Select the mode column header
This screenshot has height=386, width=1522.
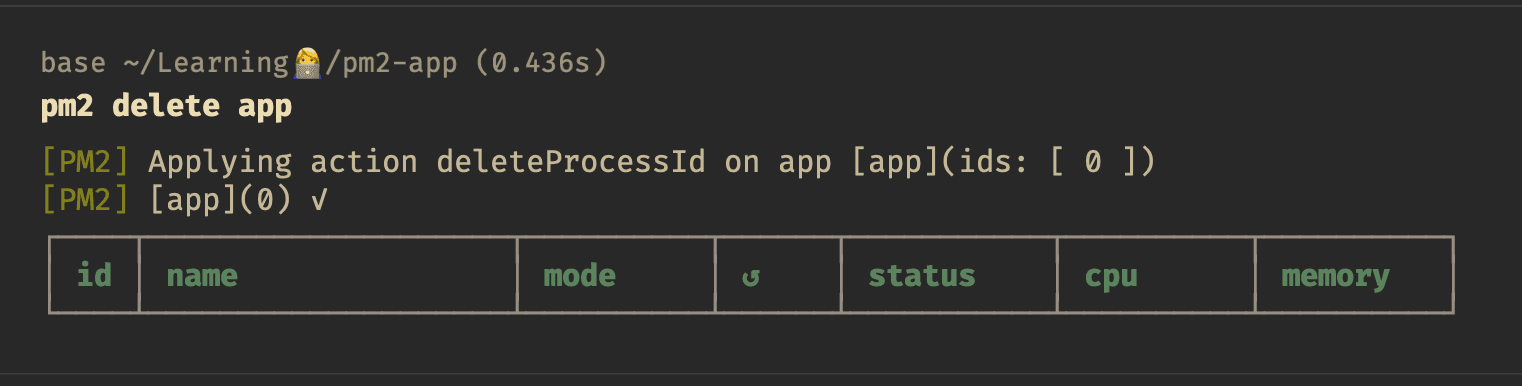click(579, 275)
